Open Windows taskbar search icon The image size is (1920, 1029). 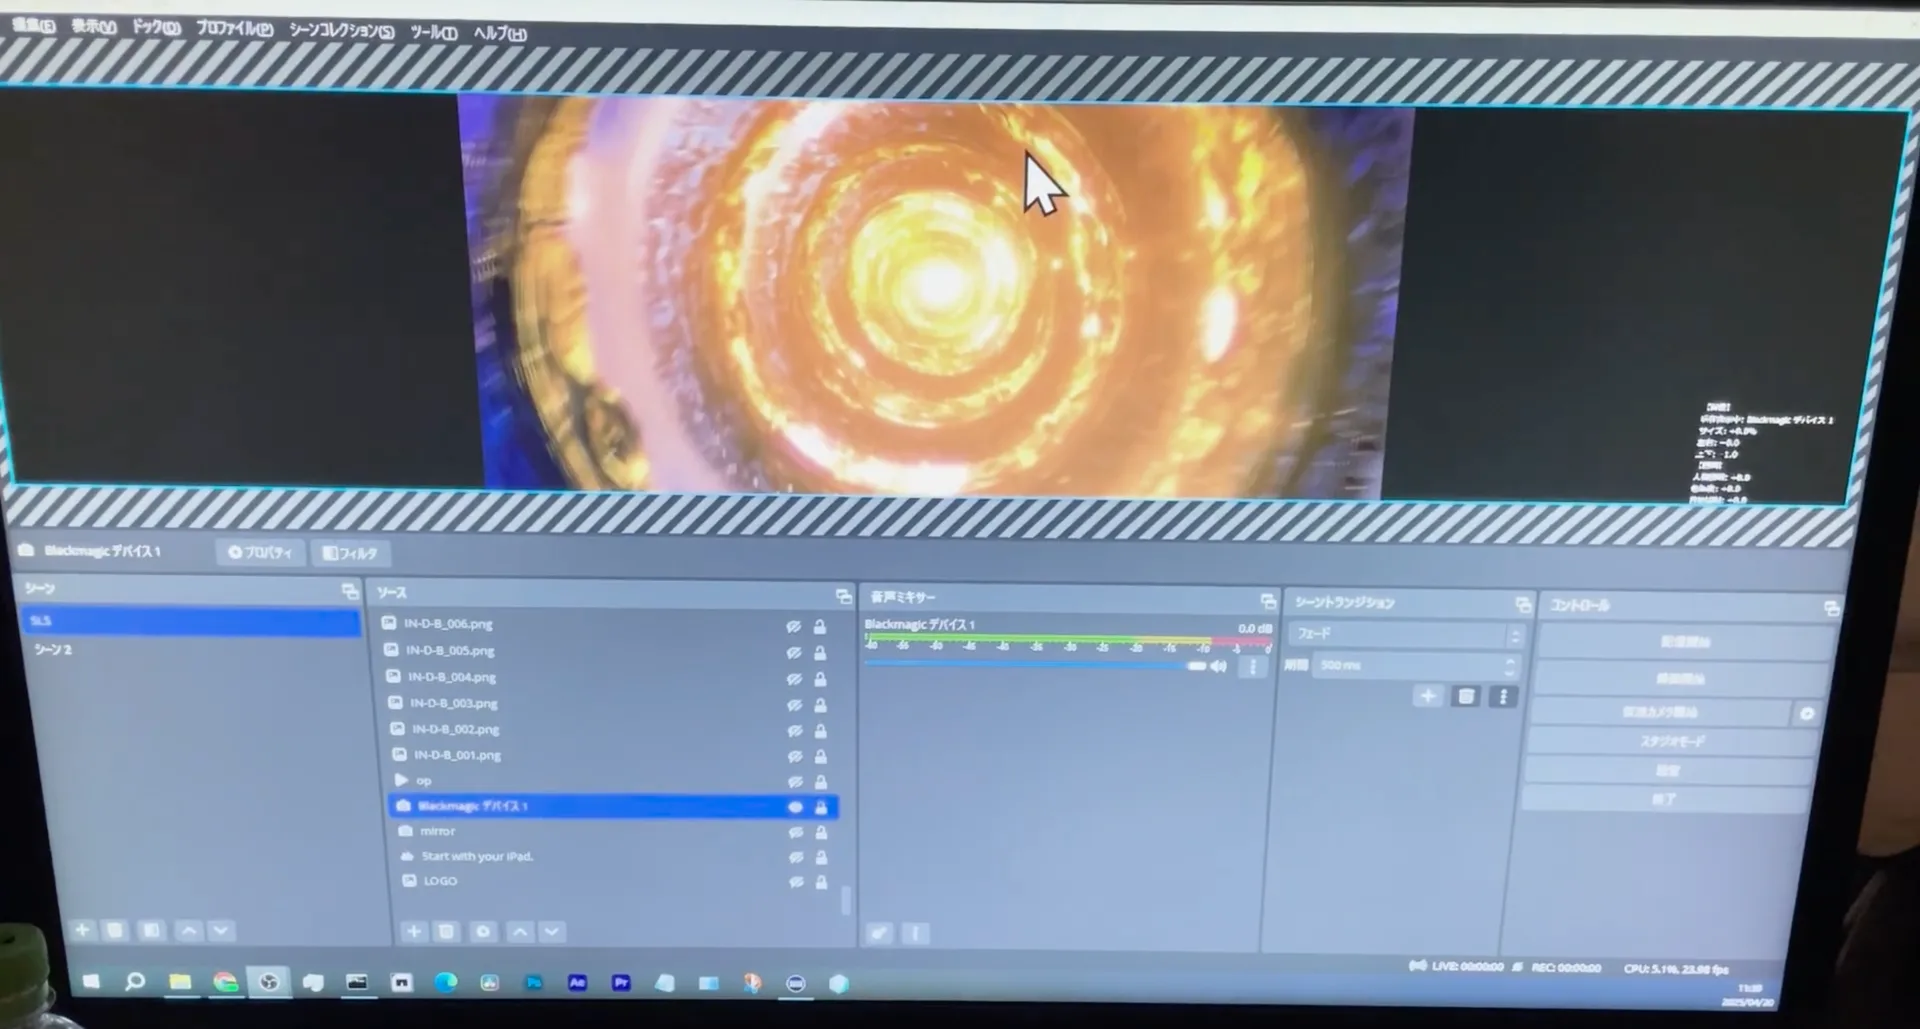[135, 982]
